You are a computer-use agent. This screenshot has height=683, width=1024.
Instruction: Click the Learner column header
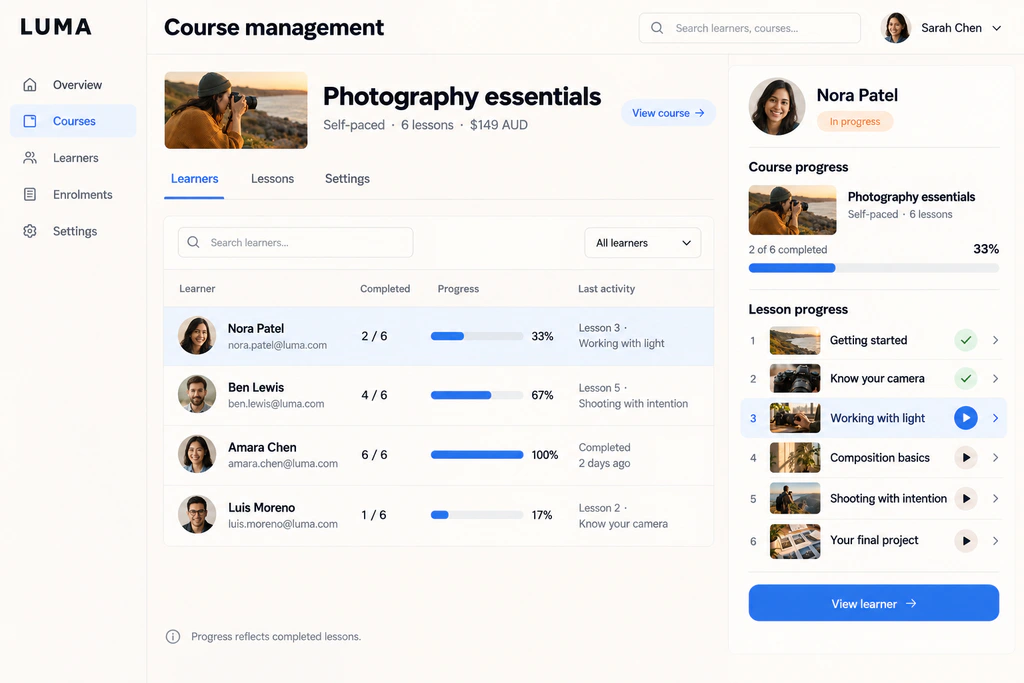(197, 289)
